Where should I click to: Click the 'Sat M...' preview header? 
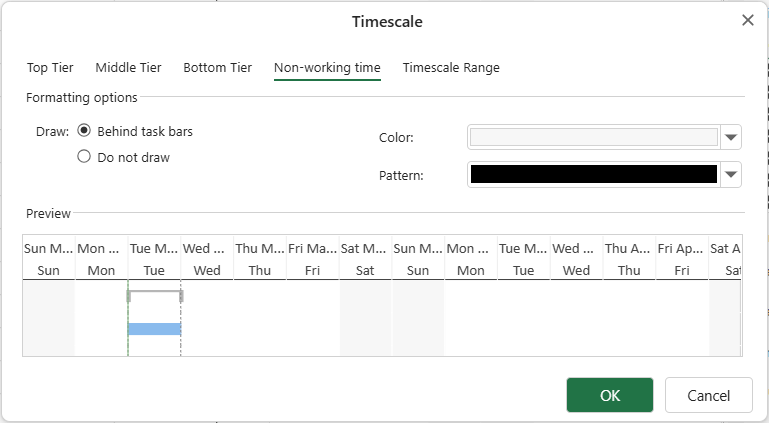coord(363,249)
